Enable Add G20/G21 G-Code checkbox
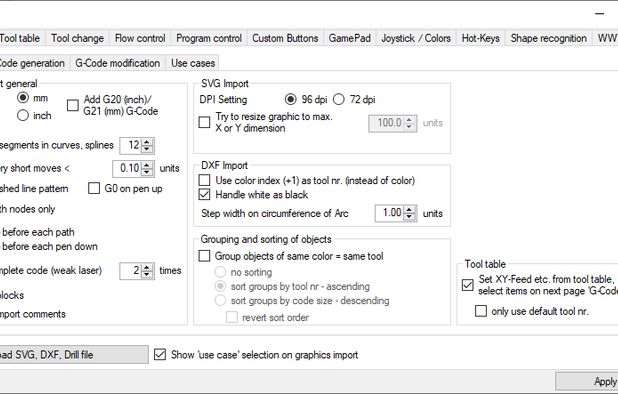Screen dimensions: 618x394 (x=73, y=105)
